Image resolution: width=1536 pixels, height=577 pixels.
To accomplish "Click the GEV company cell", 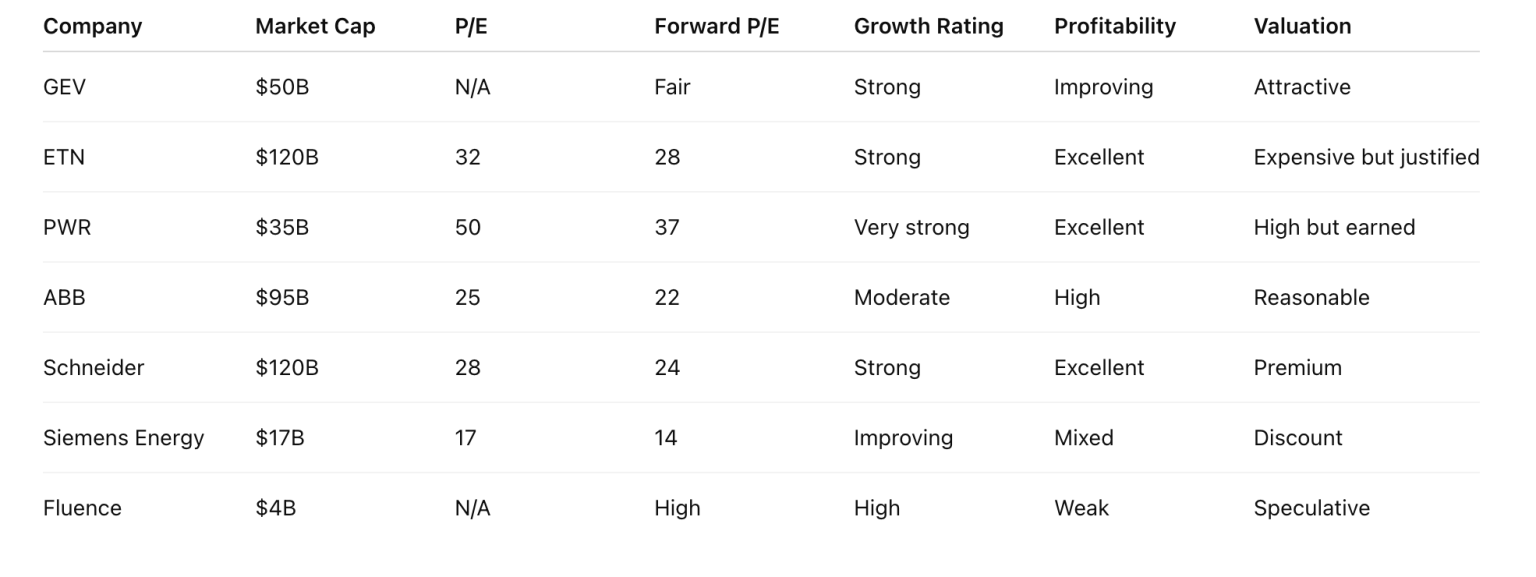I will 64,87.
